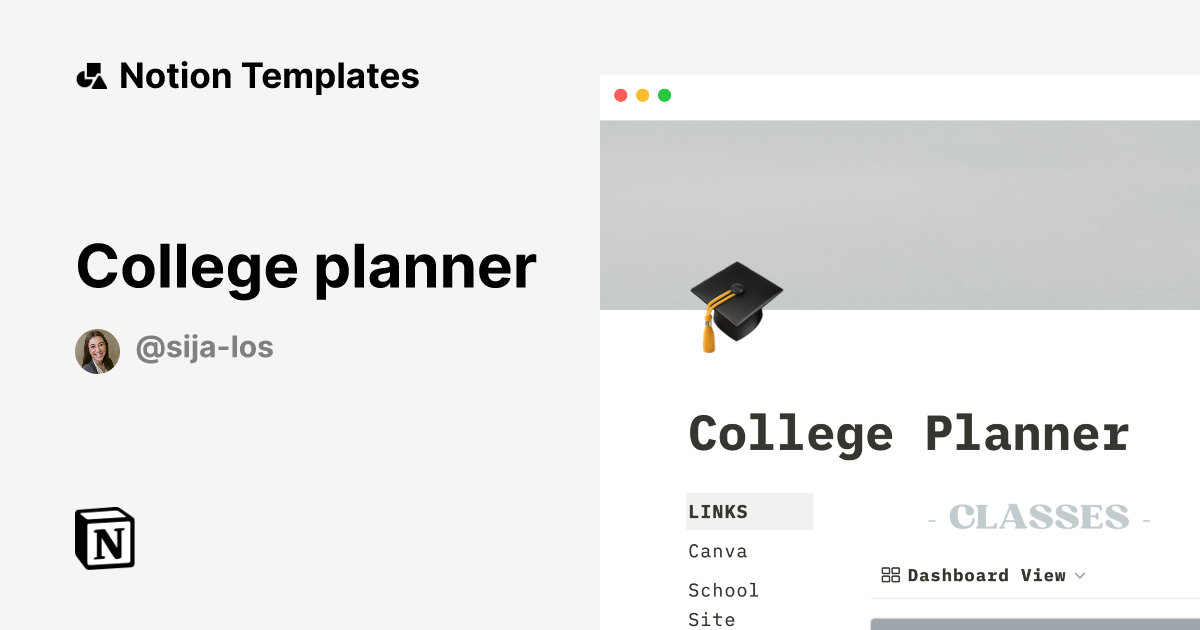1200x630 pixels.
Task: Click the Notion Templates shapes logo icon
Action: (91, 76)
